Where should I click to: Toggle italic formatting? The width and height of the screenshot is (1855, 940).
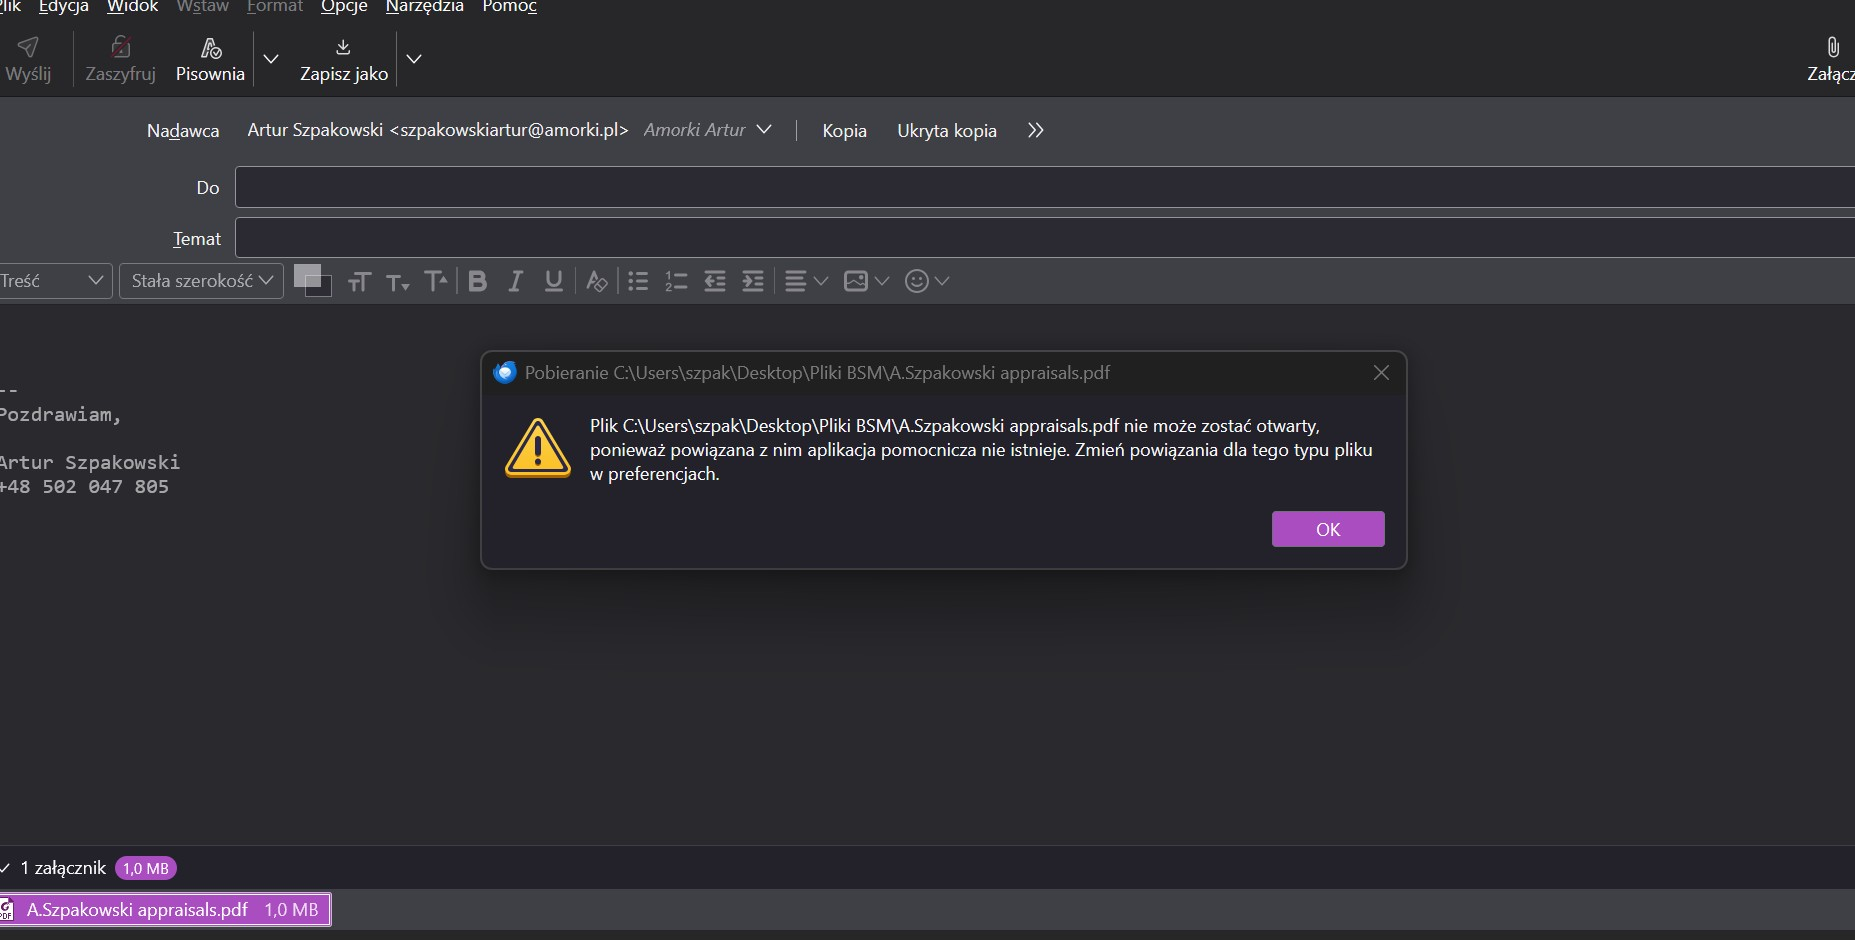(x=516, y=282)
